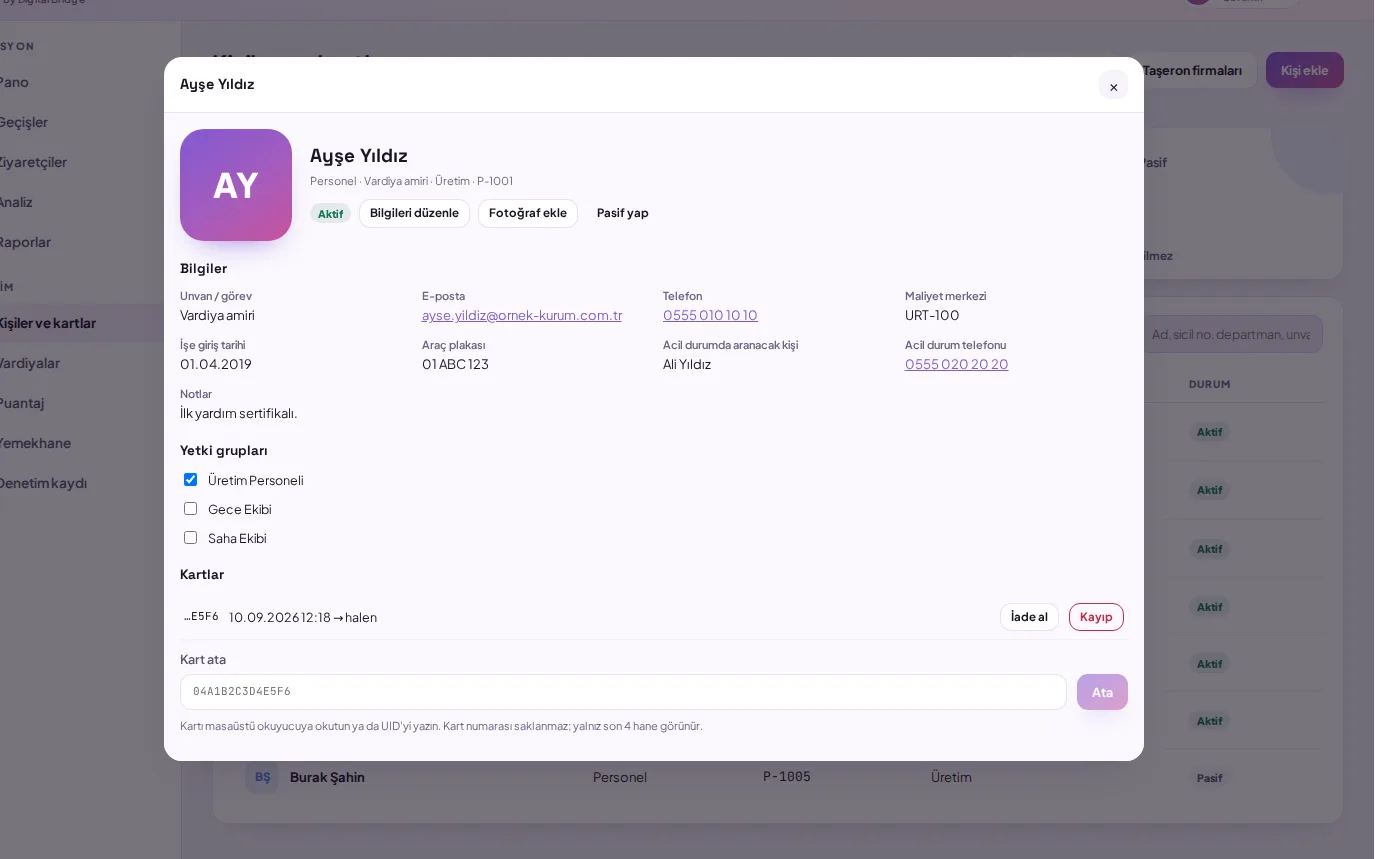Click the İşe giriş tarihi value 01.04.2019

click(x=216, y=364)
